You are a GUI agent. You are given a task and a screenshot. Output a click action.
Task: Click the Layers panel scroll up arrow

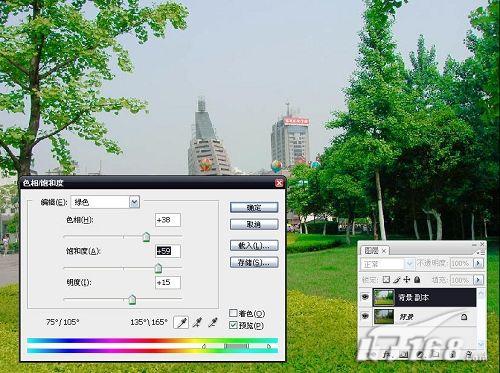click(x=481, y=292)
